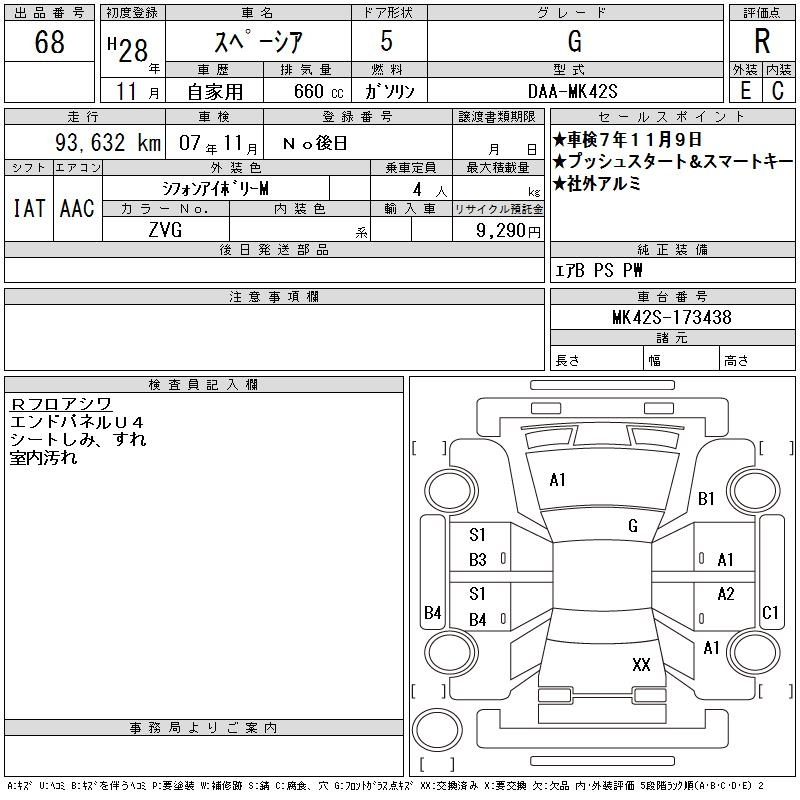The height and width of the screenshot is (800, 800).
Task: Select the fuel type ガソリン
Action: coord(389,91)
